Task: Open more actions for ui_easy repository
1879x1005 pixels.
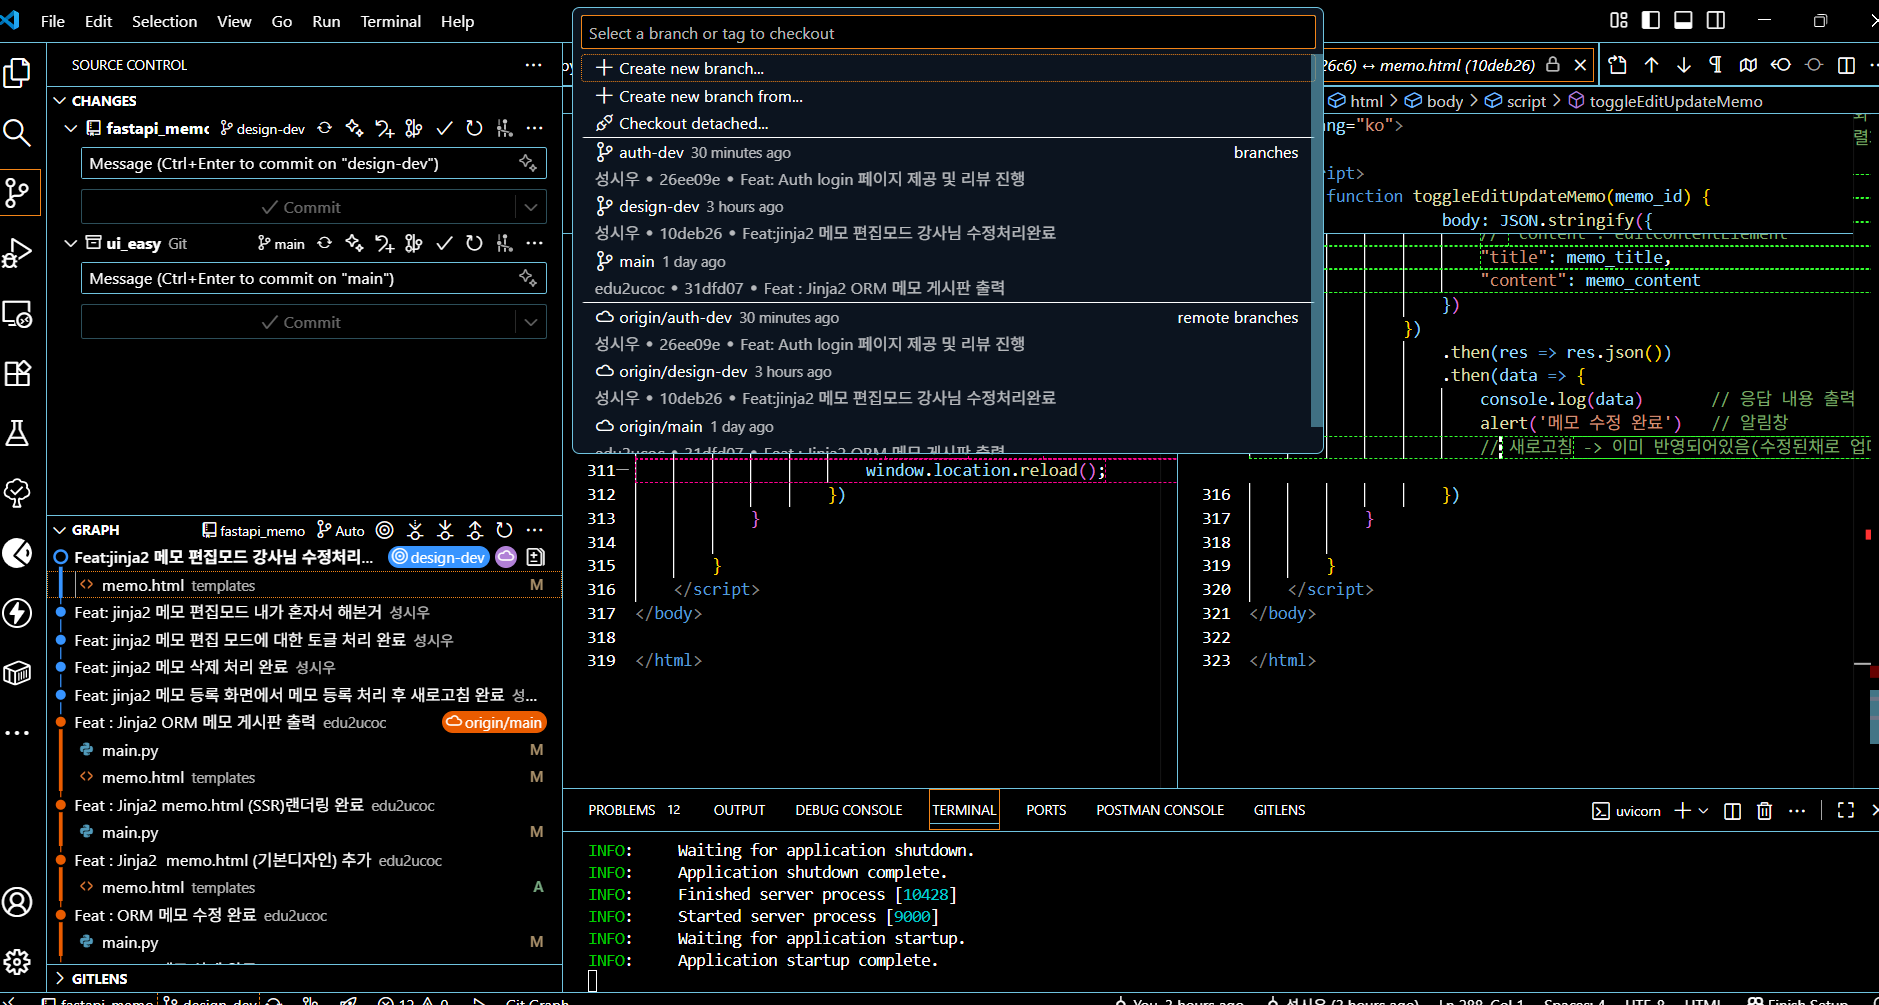Action: click(535, 243)
